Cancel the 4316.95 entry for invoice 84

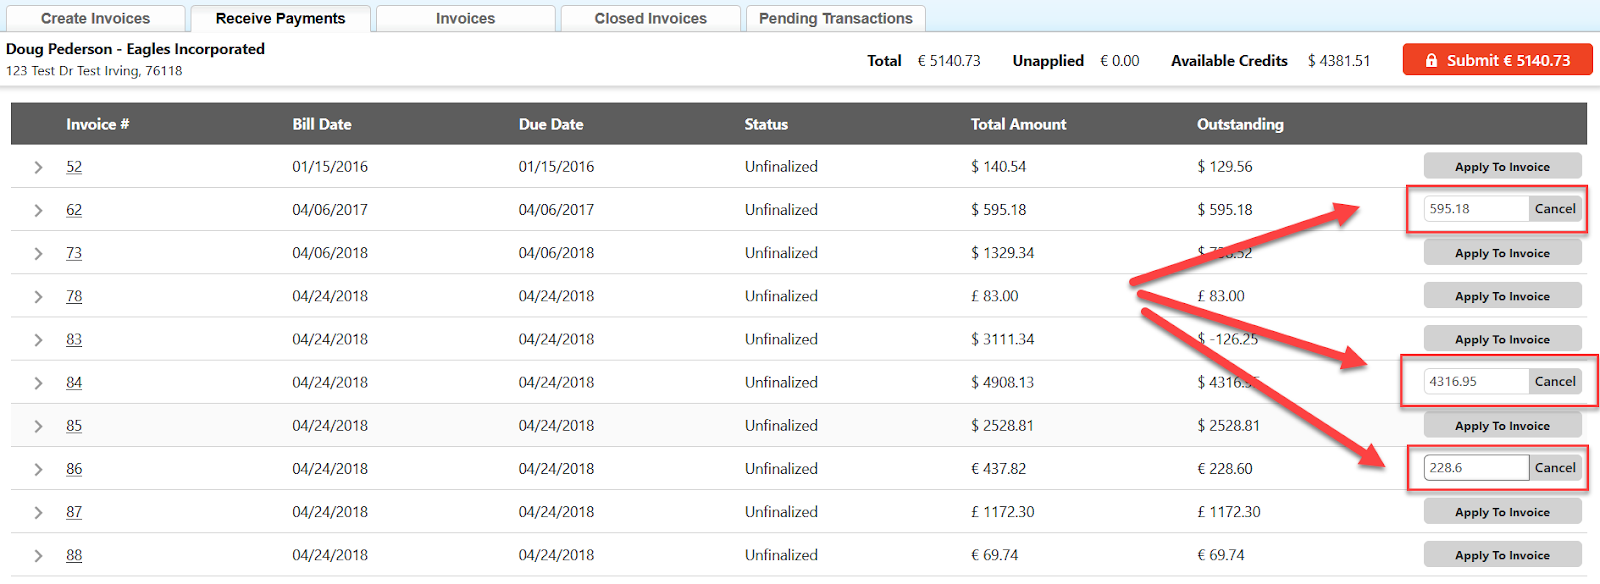(1555, 380)
